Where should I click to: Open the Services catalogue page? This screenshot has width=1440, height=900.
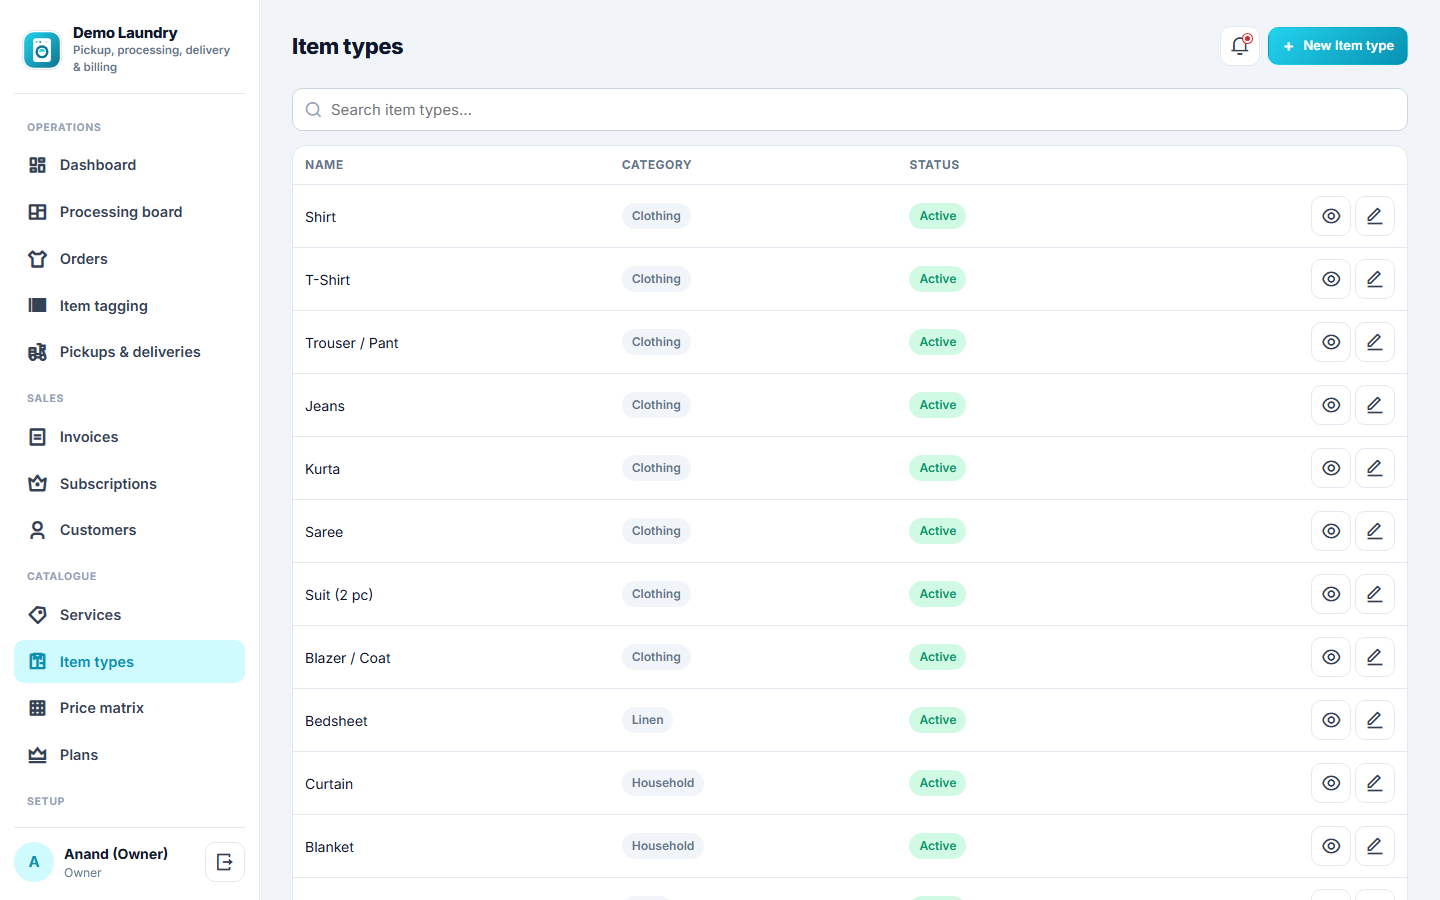[129, 615]
